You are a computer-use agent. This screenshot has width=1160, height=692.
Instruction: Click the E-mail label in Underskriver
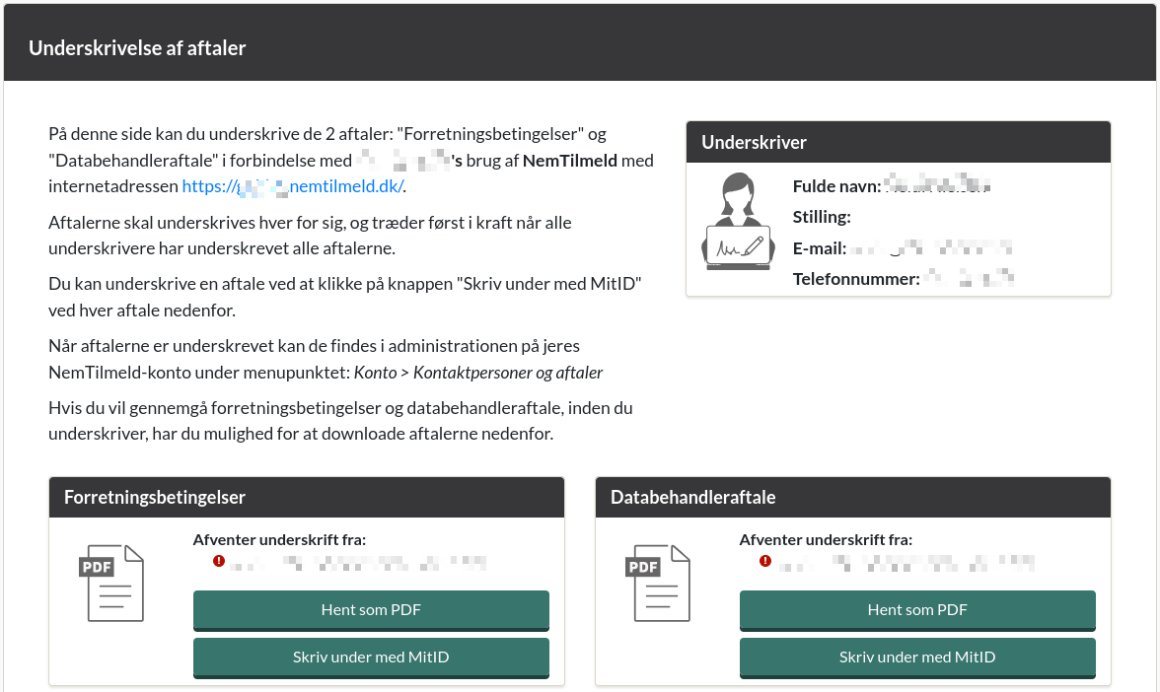(x=820, y=248)
